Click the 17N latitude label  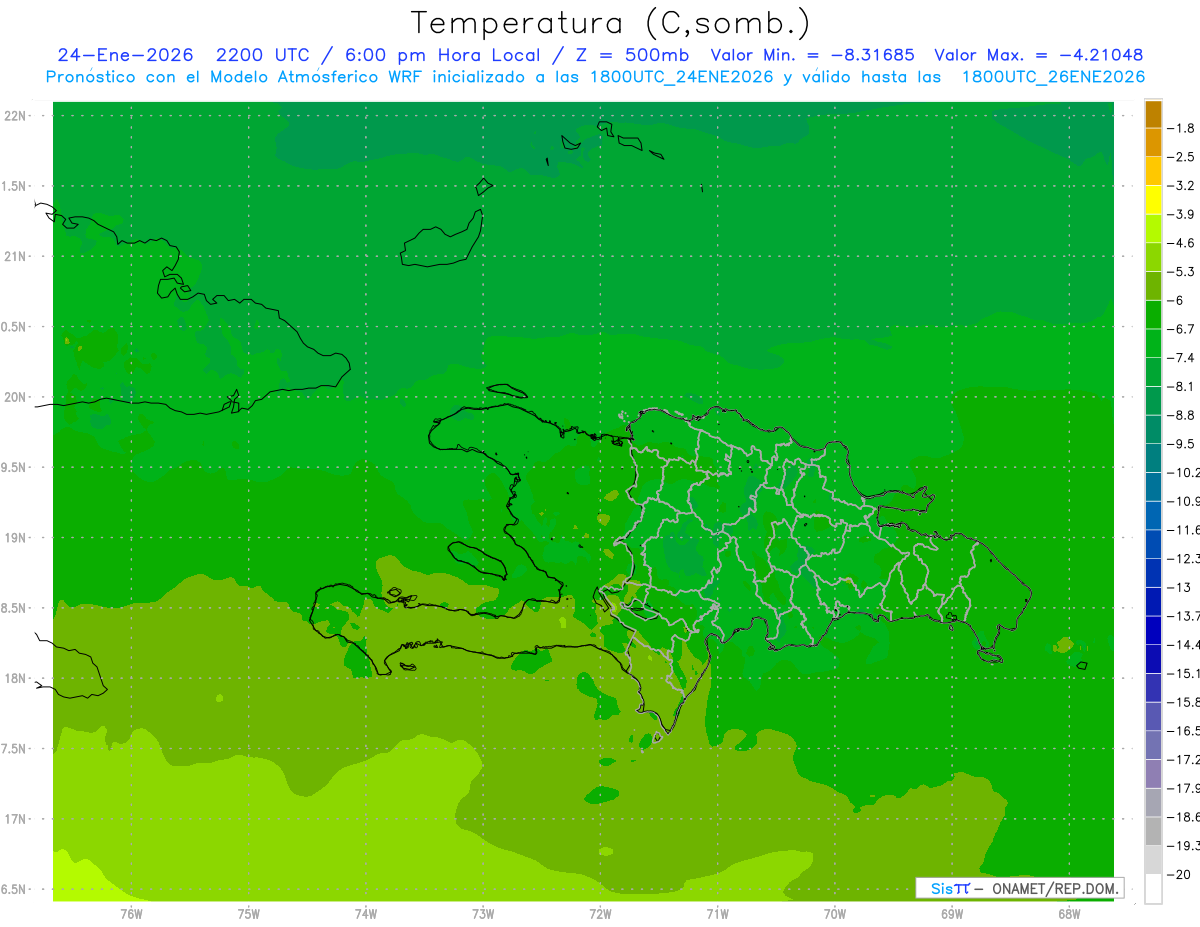[17, 819]
